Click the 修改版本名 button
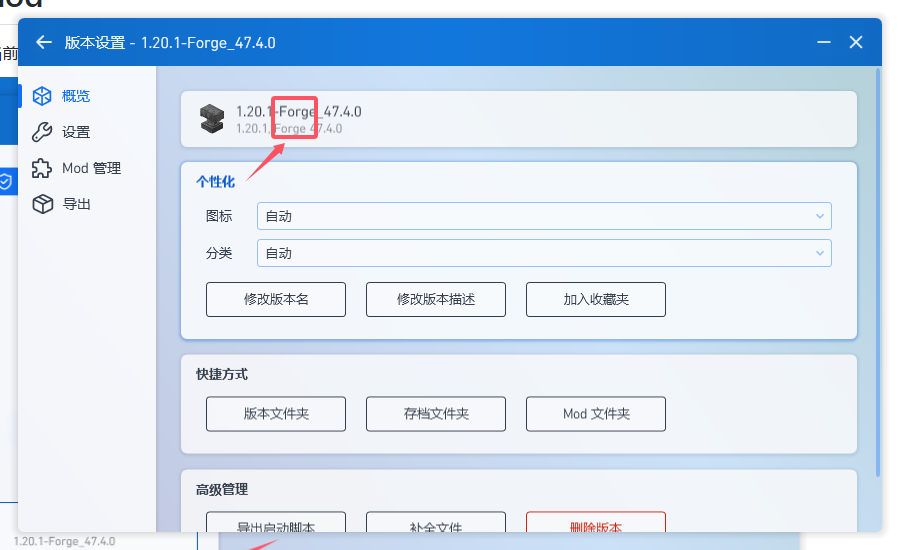 tap(276, 299)
